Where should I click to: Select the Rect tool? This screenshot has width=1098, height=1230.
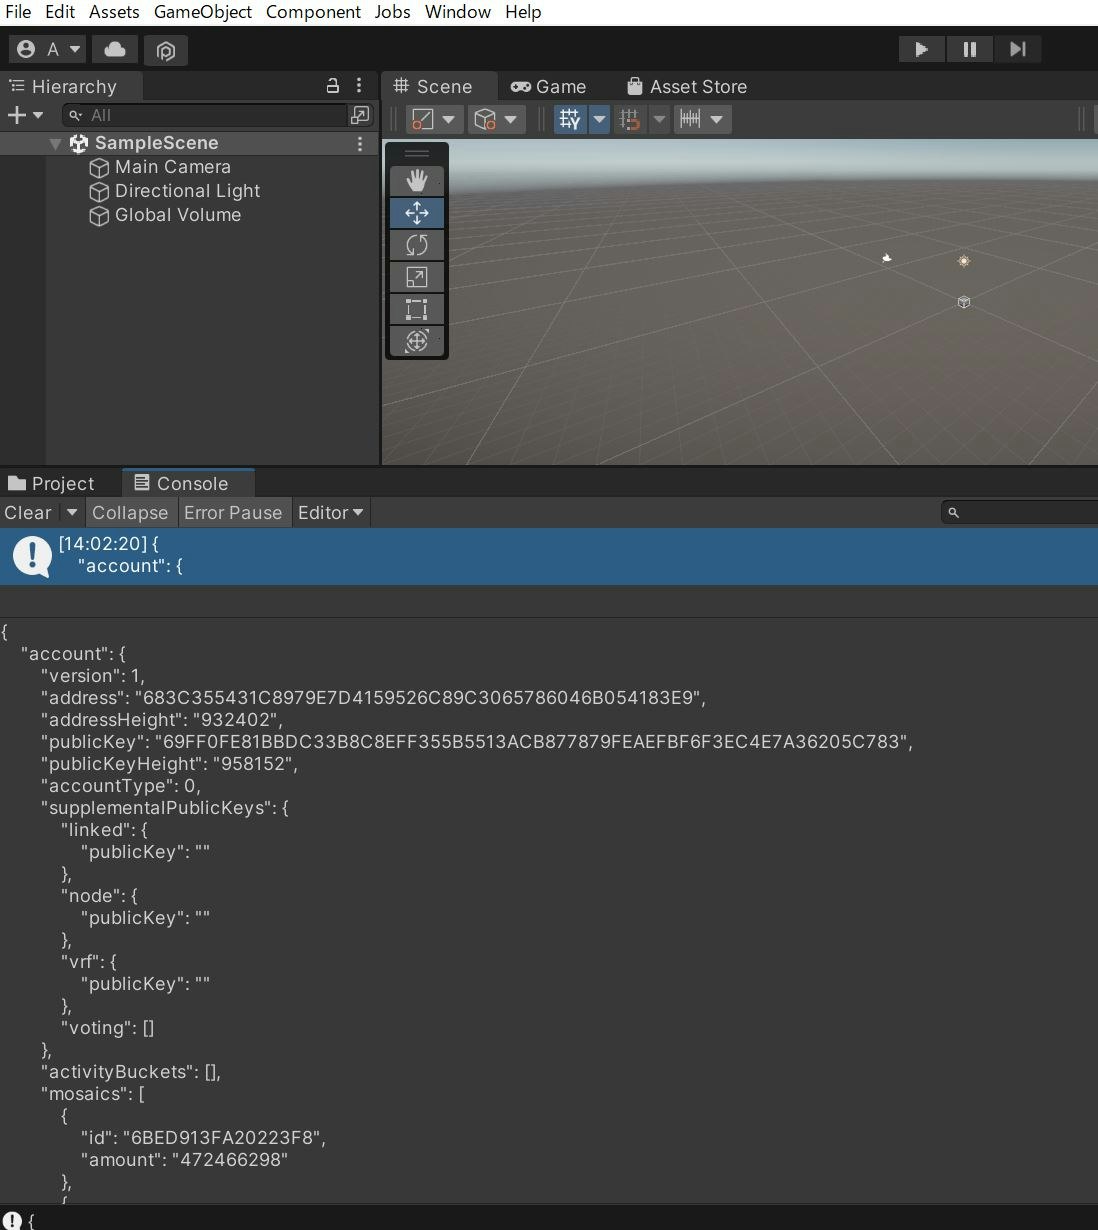[417, 309]
